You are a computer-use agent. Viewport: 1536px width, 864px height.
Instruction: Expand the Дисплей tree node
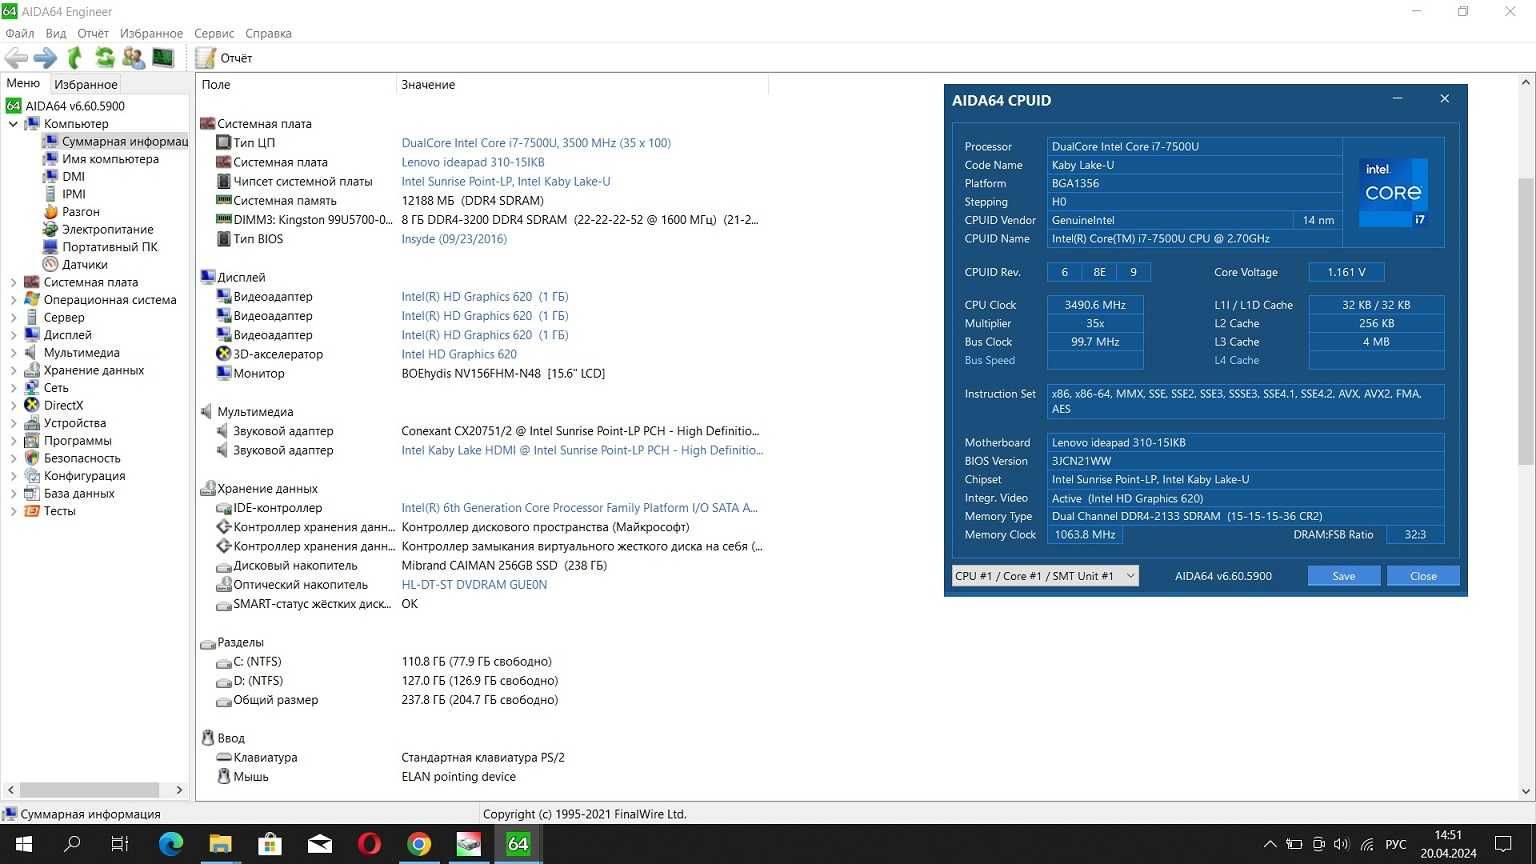[x=13, y=335]
